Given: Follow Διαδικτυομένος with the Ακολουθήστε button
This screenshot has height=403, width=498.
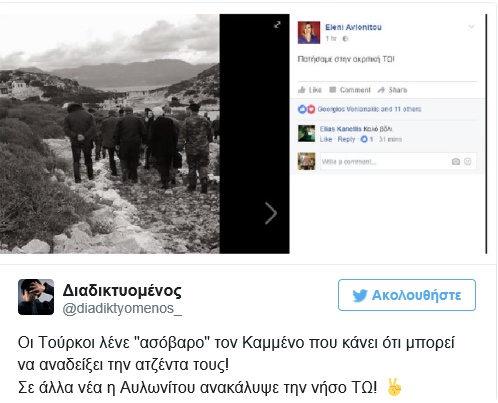Looking at the screenshot, I should click(407, 295).
